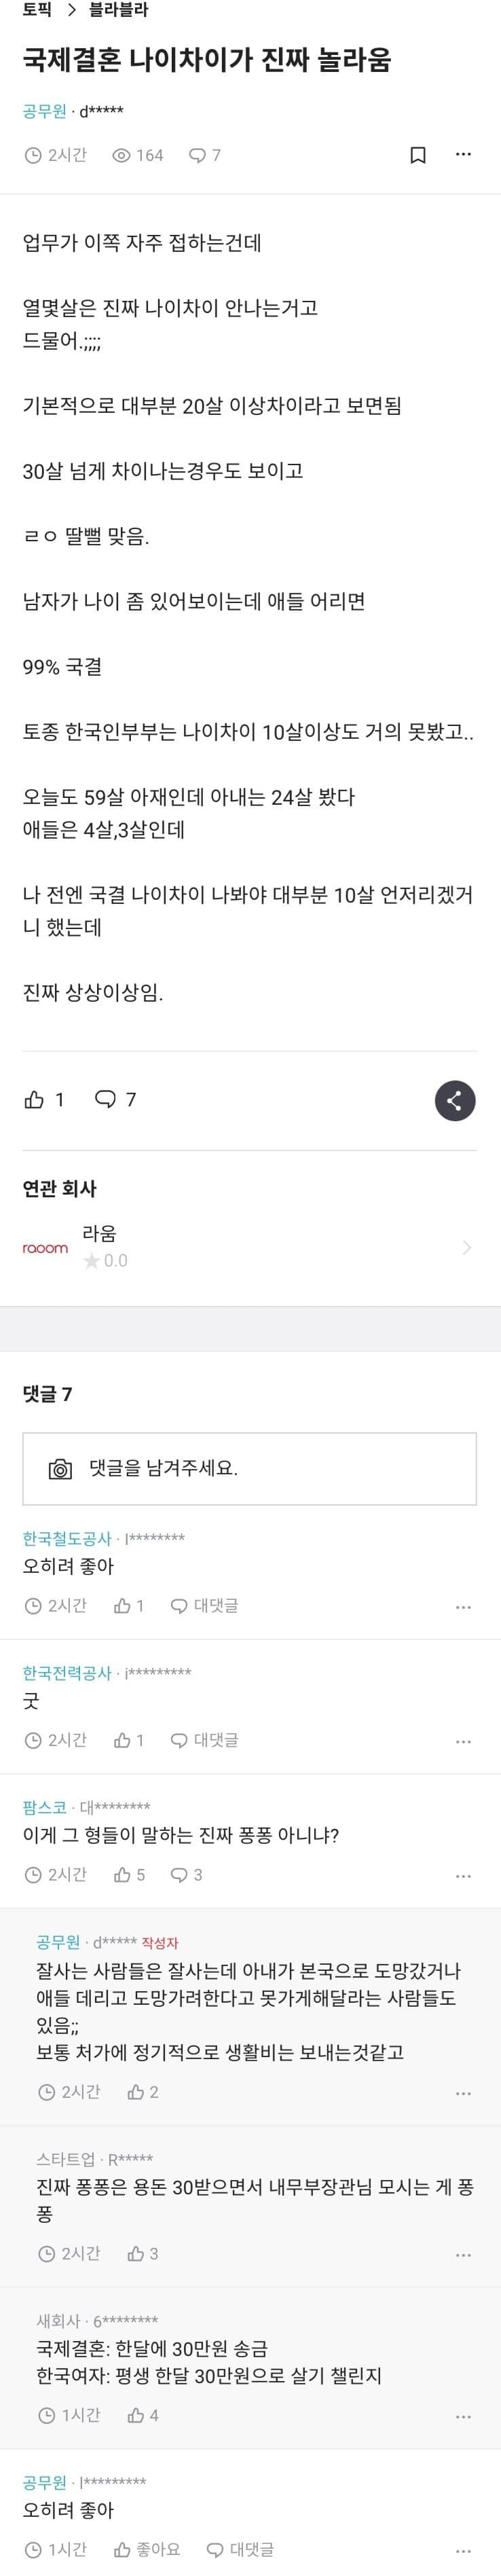Go to the 토픽 breadcrumb

[x=37, y=11]
